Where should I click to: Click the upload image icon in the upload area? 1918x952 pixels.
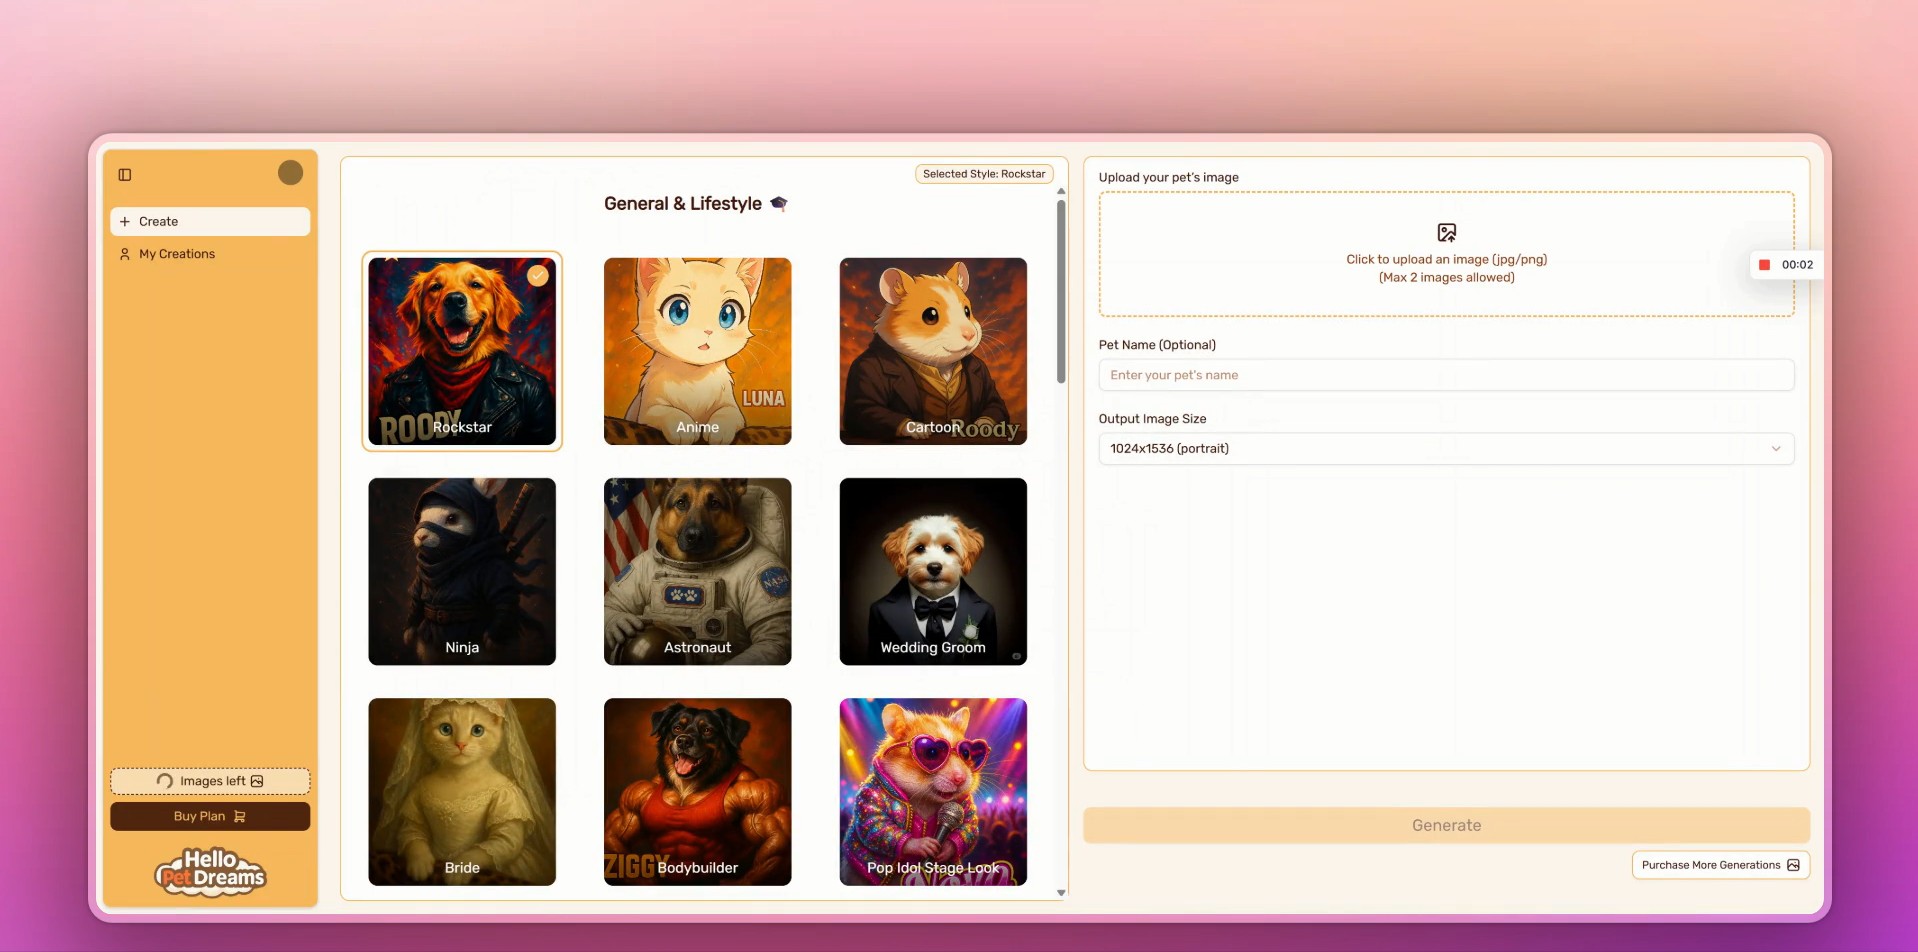(1446, 232)
